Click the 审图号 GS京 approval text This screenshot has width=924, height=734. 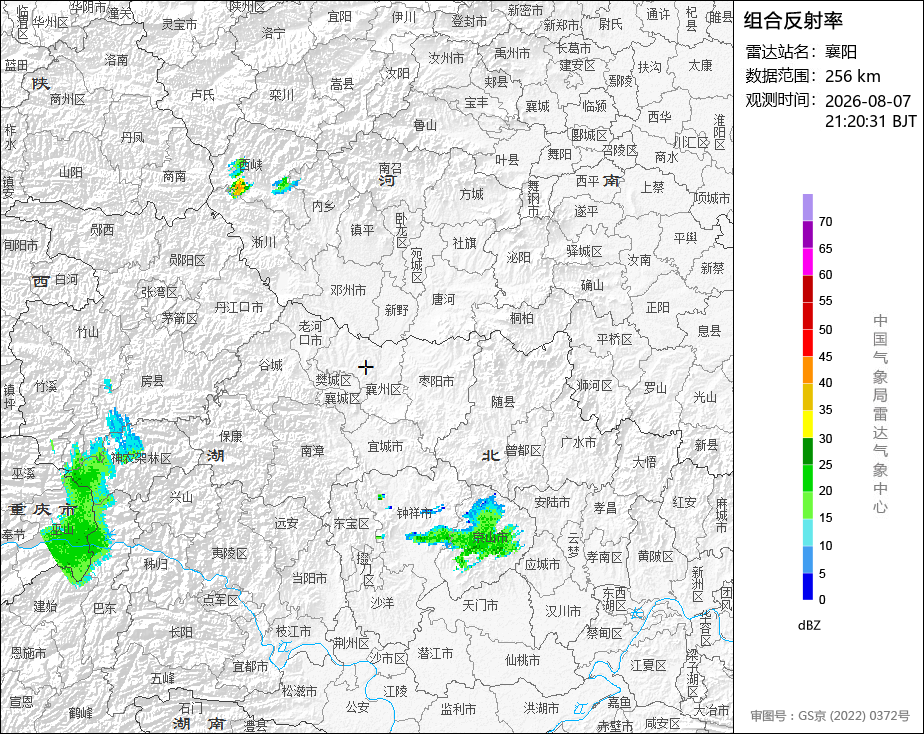[x=830, y=716]
